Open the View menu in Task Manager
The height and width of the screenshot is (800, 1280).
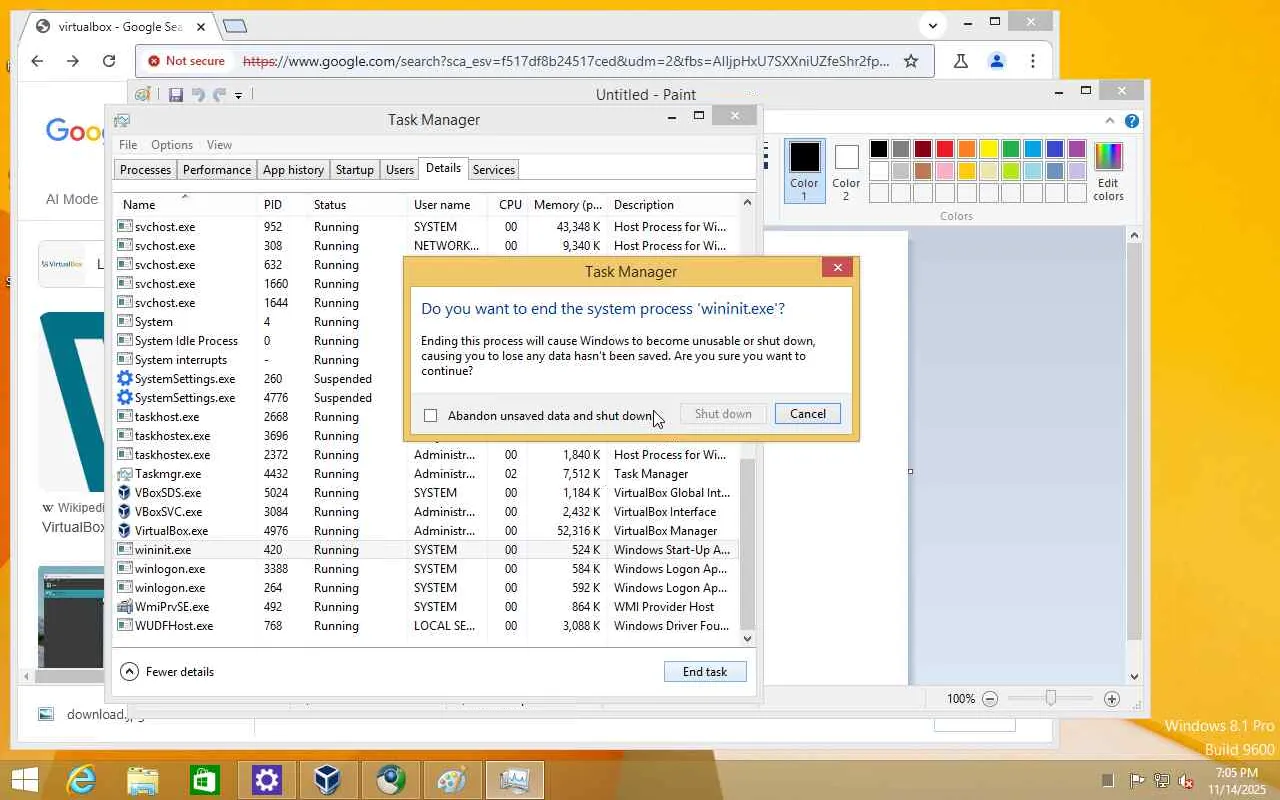coord(219,145)
